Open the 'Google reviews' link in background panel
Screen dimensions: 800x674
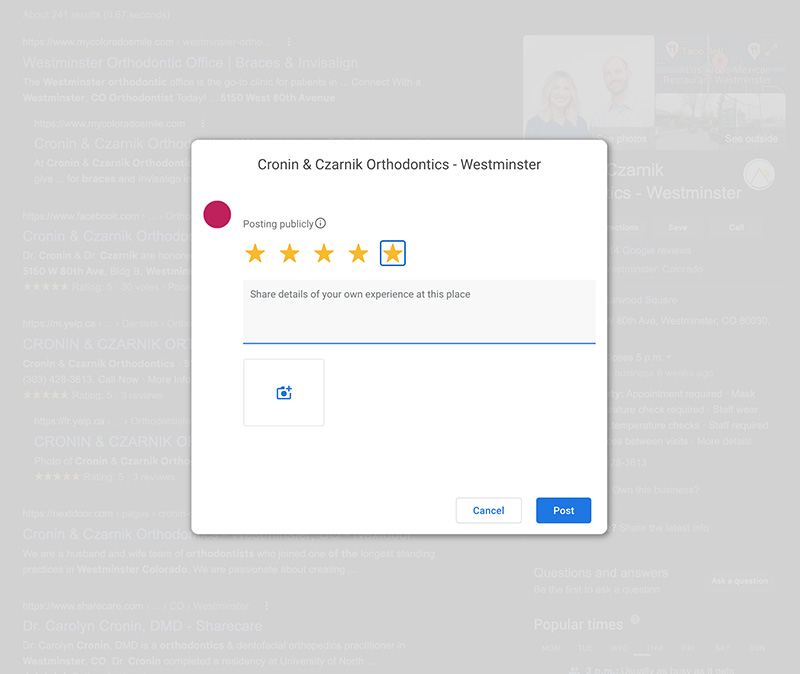[x=652, y=251]
